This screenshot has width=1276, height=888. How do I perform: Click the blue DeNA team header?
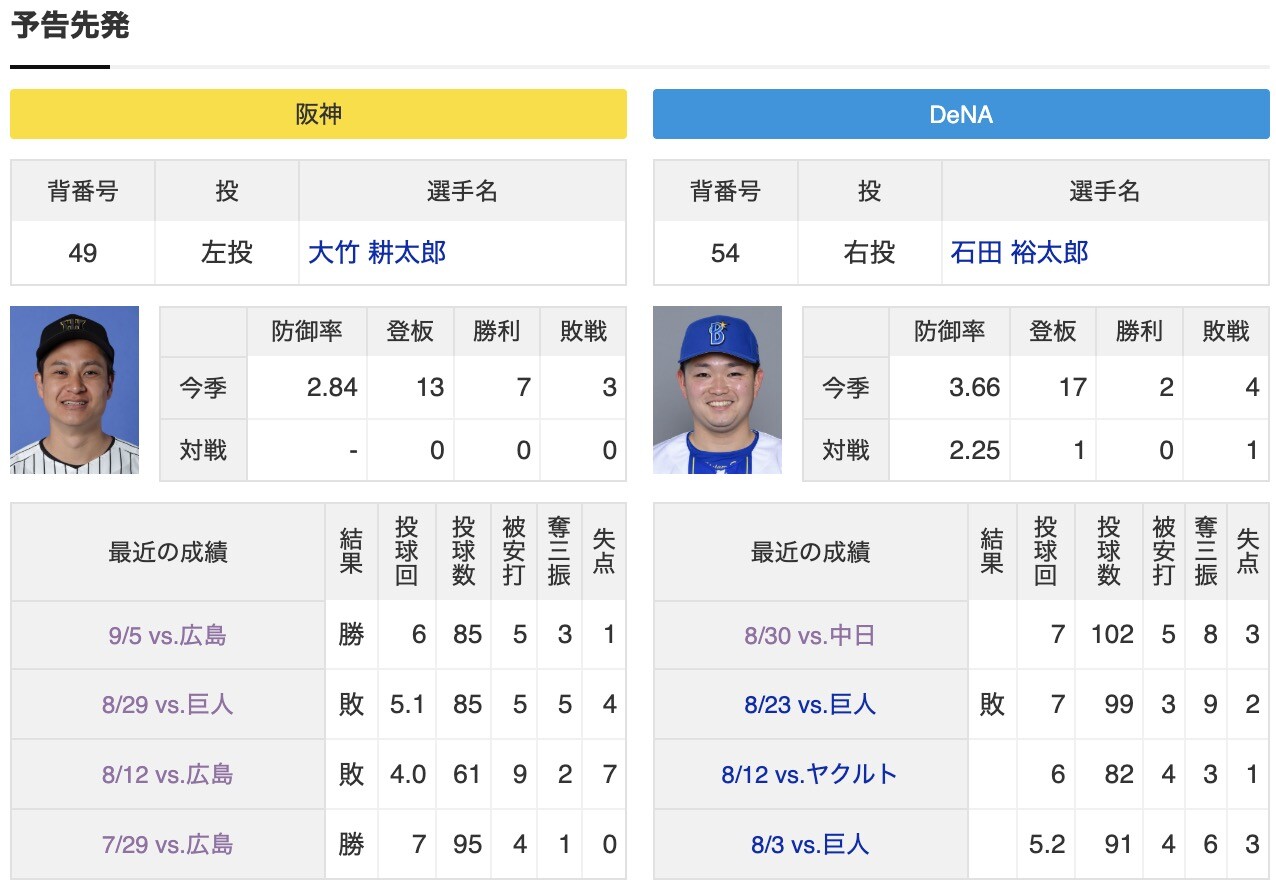[x=961, y=114]
